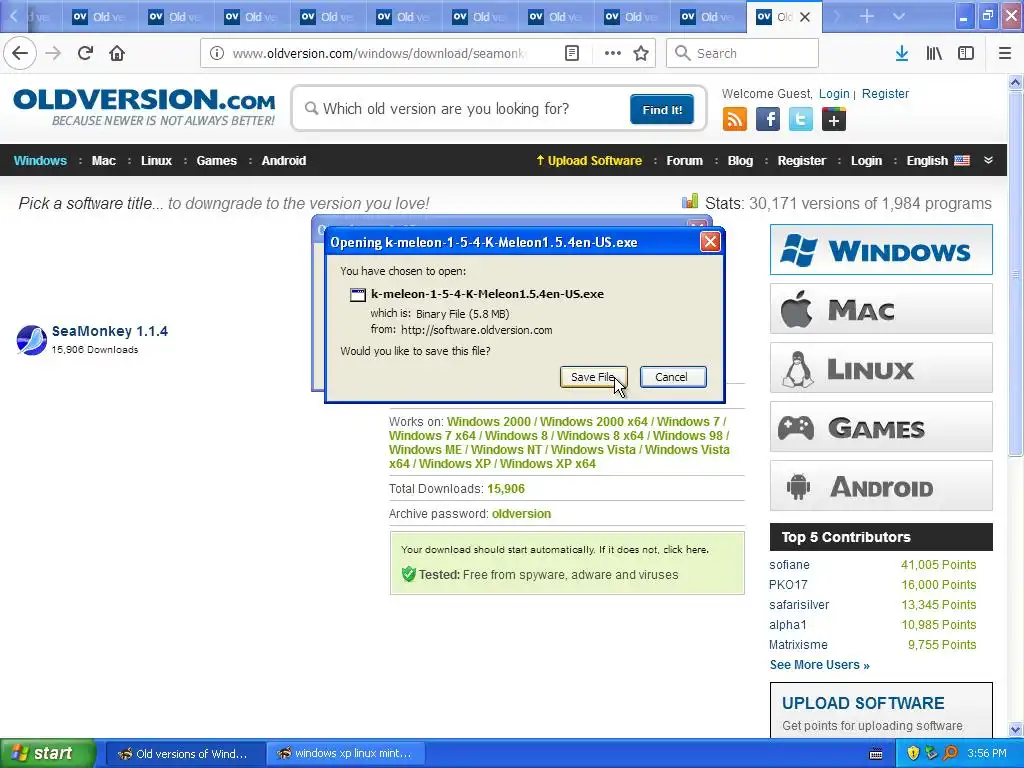Open Upload Software in the nav bar
This screenshot has width=1024, height=768.
[589, 161]
